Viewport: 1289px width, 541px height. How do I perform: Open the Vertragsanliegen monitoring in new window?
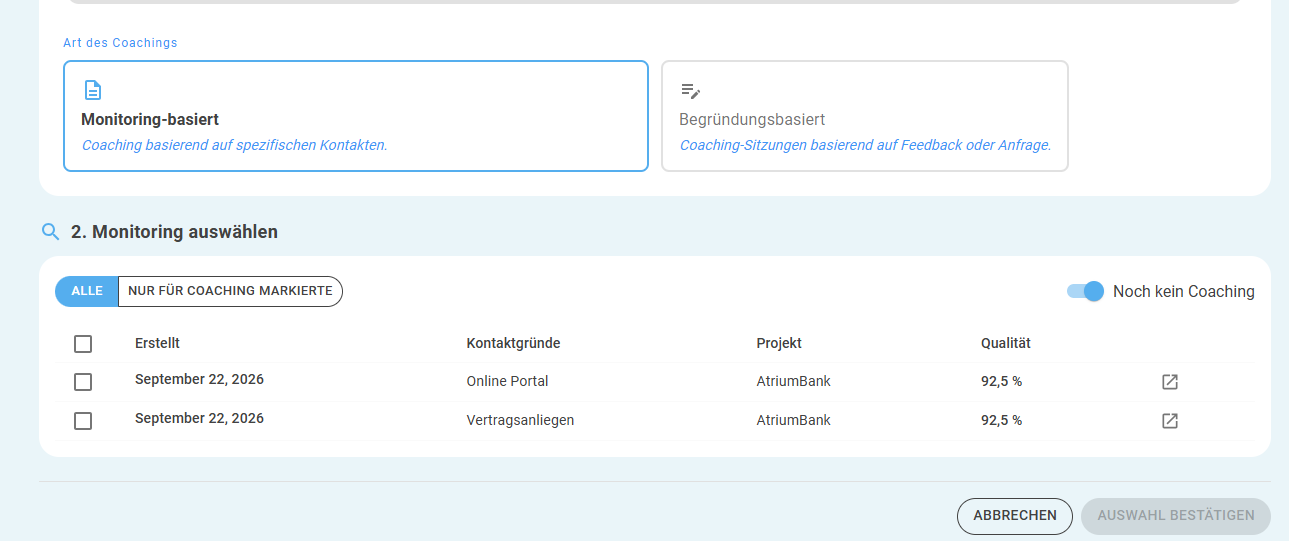point(1169,421)
